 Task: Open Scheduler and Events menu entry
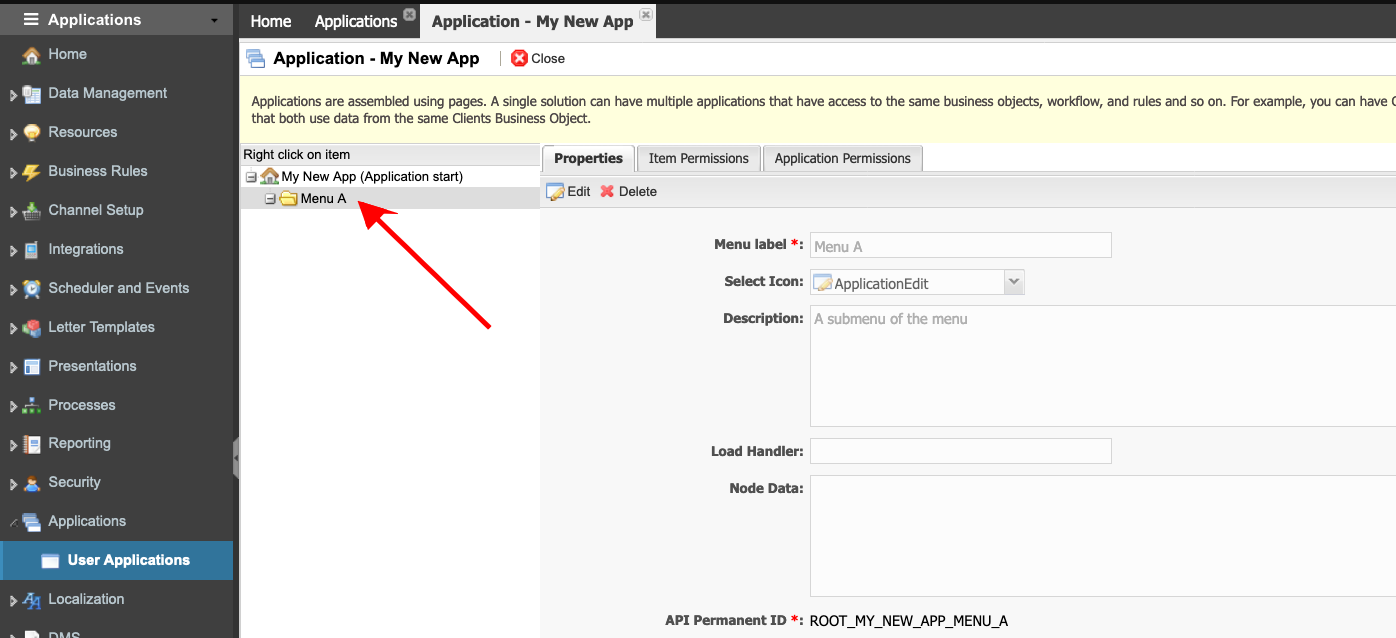pos(119,288)
